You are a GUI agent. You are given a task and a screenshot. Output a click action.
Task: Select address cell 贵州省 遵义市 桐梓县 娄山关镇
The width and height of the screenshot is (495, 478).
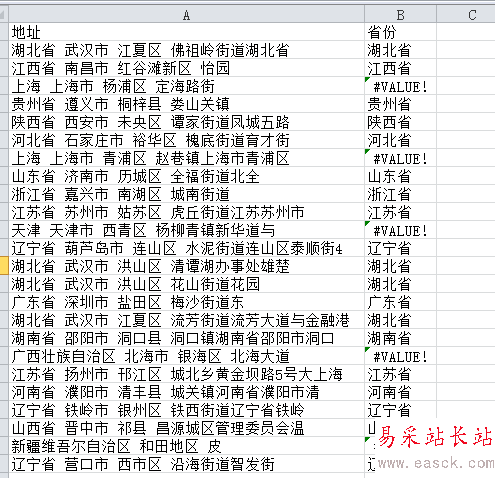click(186, 104)
